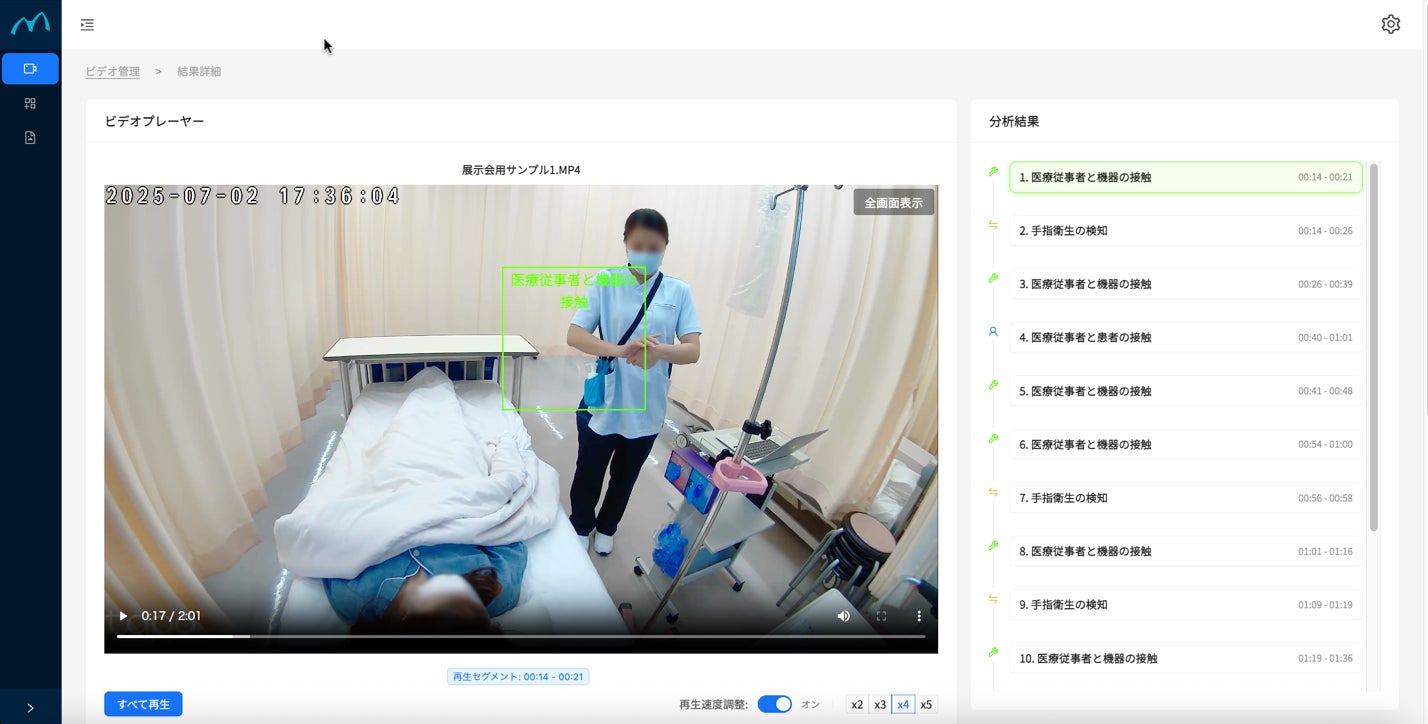Image resolution: width=1428 pixels, height=724 pixels.
Task: Mute the video with the speaker icon
Action: [843, 616]
